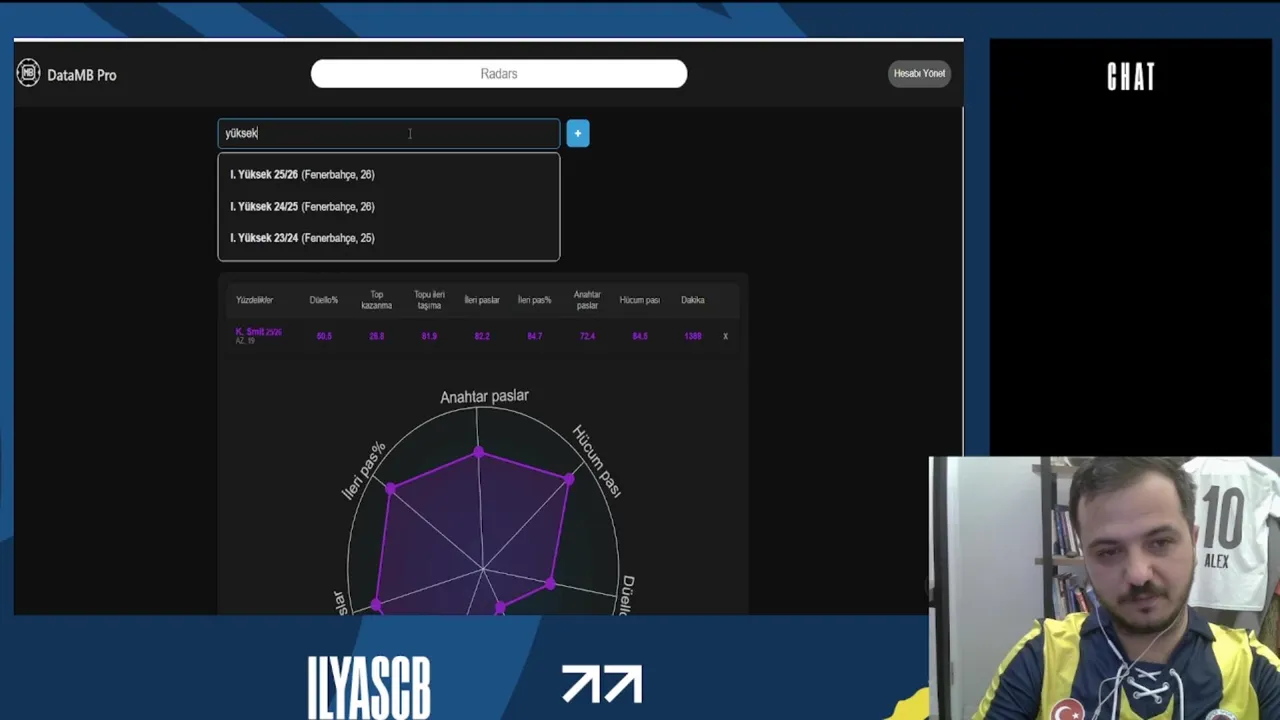Click the Dakika value 1388
Viewport: 1280px width, 720px height.
693,336
